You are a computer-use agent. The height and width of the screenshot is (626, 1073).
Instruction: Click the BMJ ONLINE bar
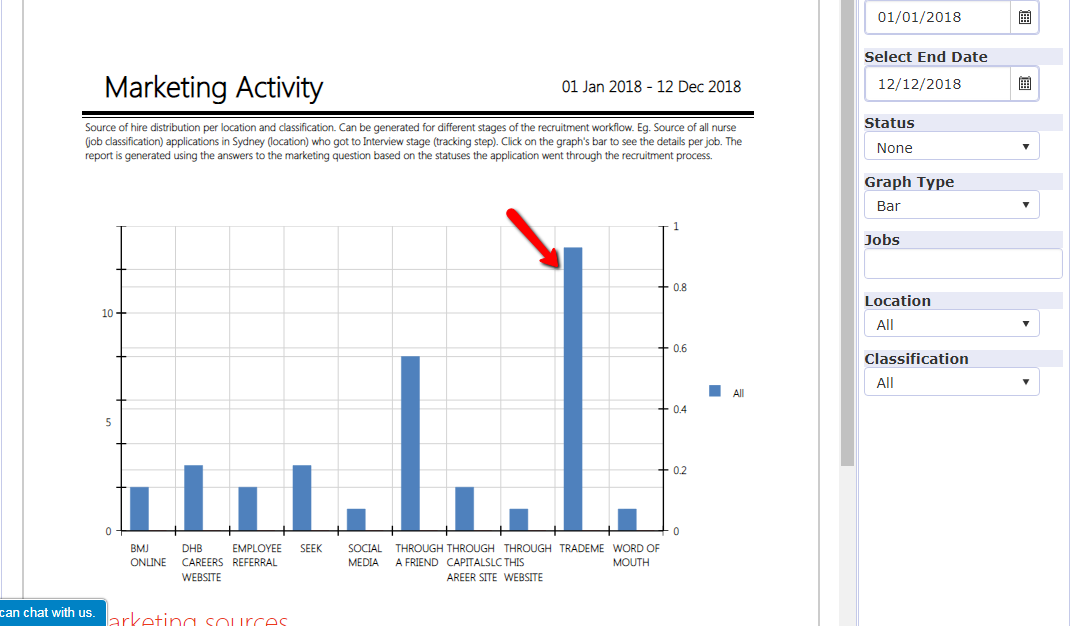[139, 508]
